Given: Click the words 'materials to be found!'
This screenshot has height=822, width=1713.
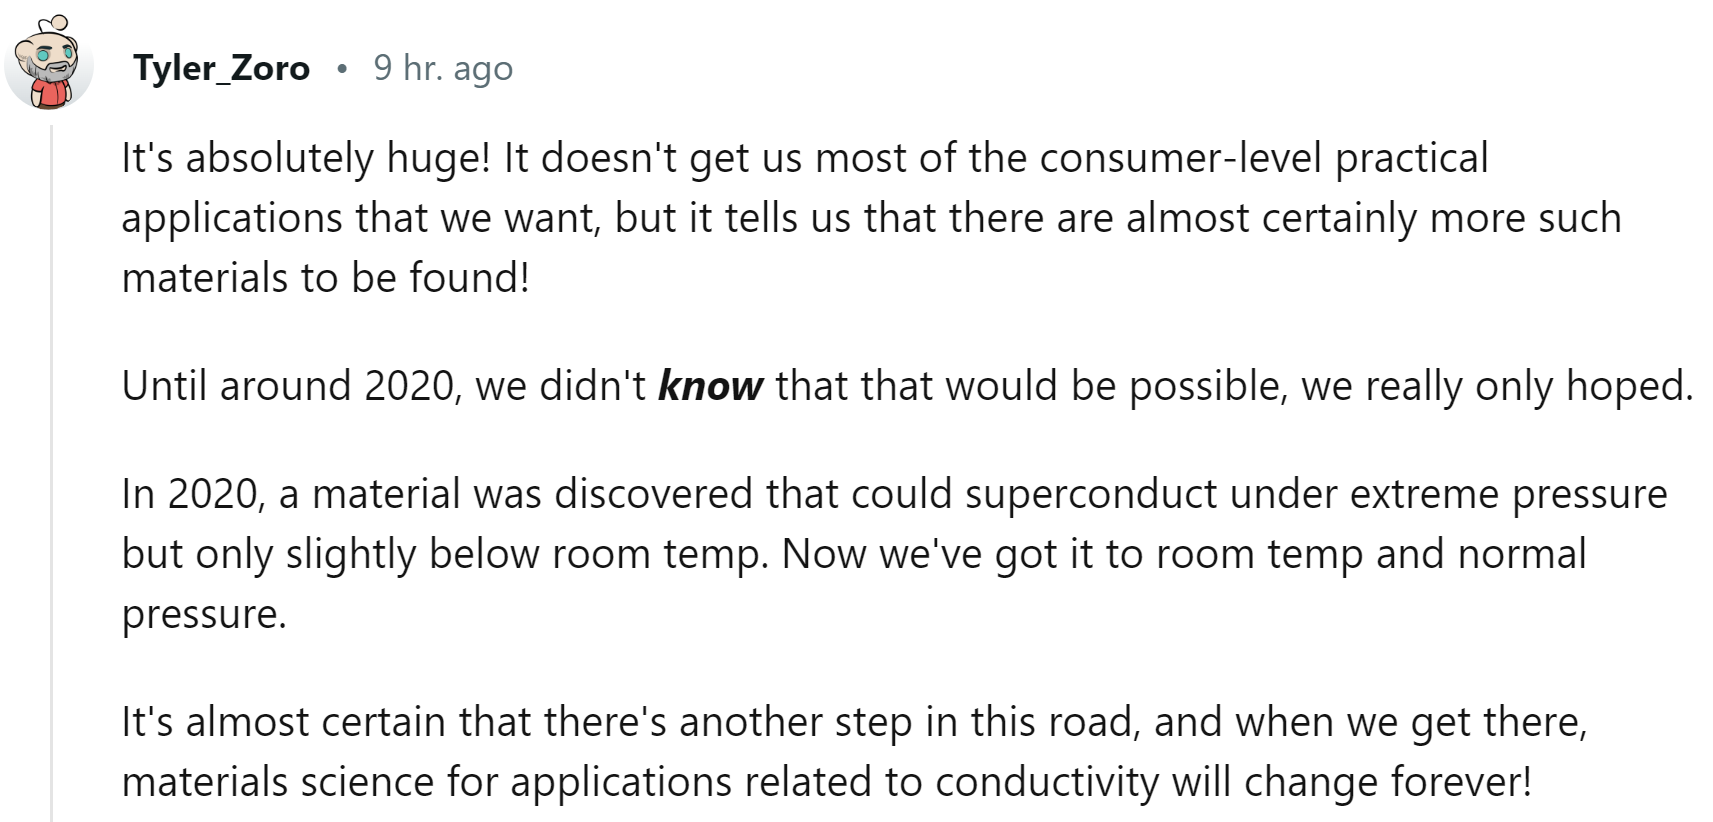Looking at the screenshot, I should point(325,278).
